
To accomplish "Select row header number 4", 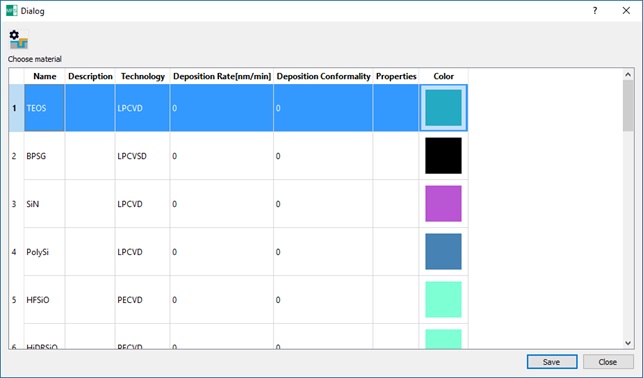I will point(16,252).
